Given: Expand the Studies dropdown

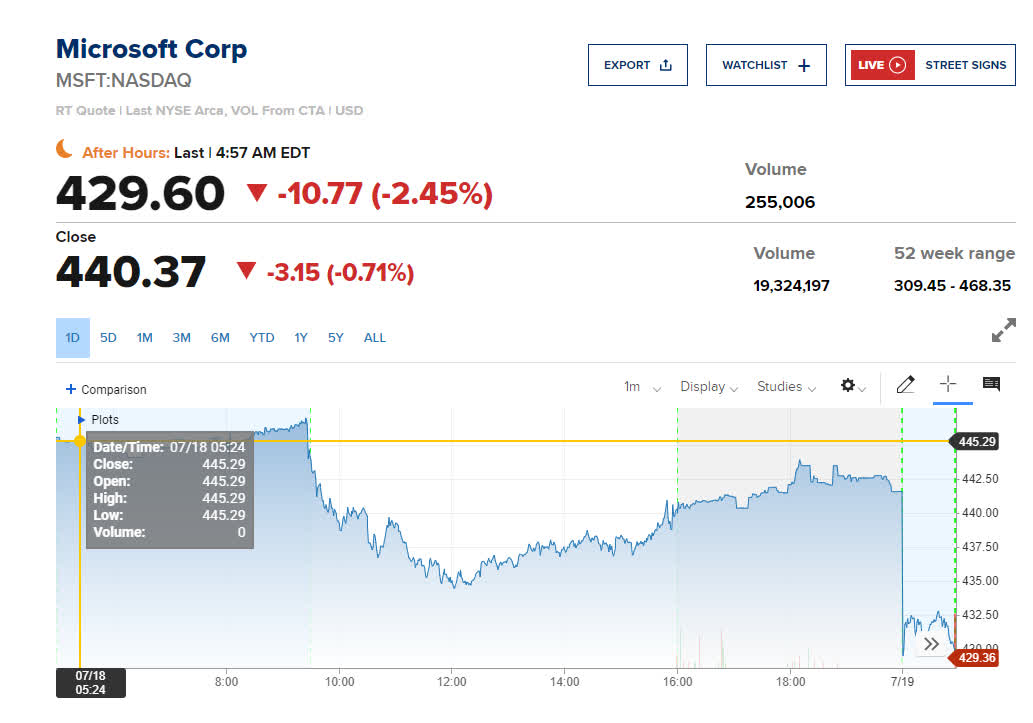Looking at the screenshot, I should [786, 387].
